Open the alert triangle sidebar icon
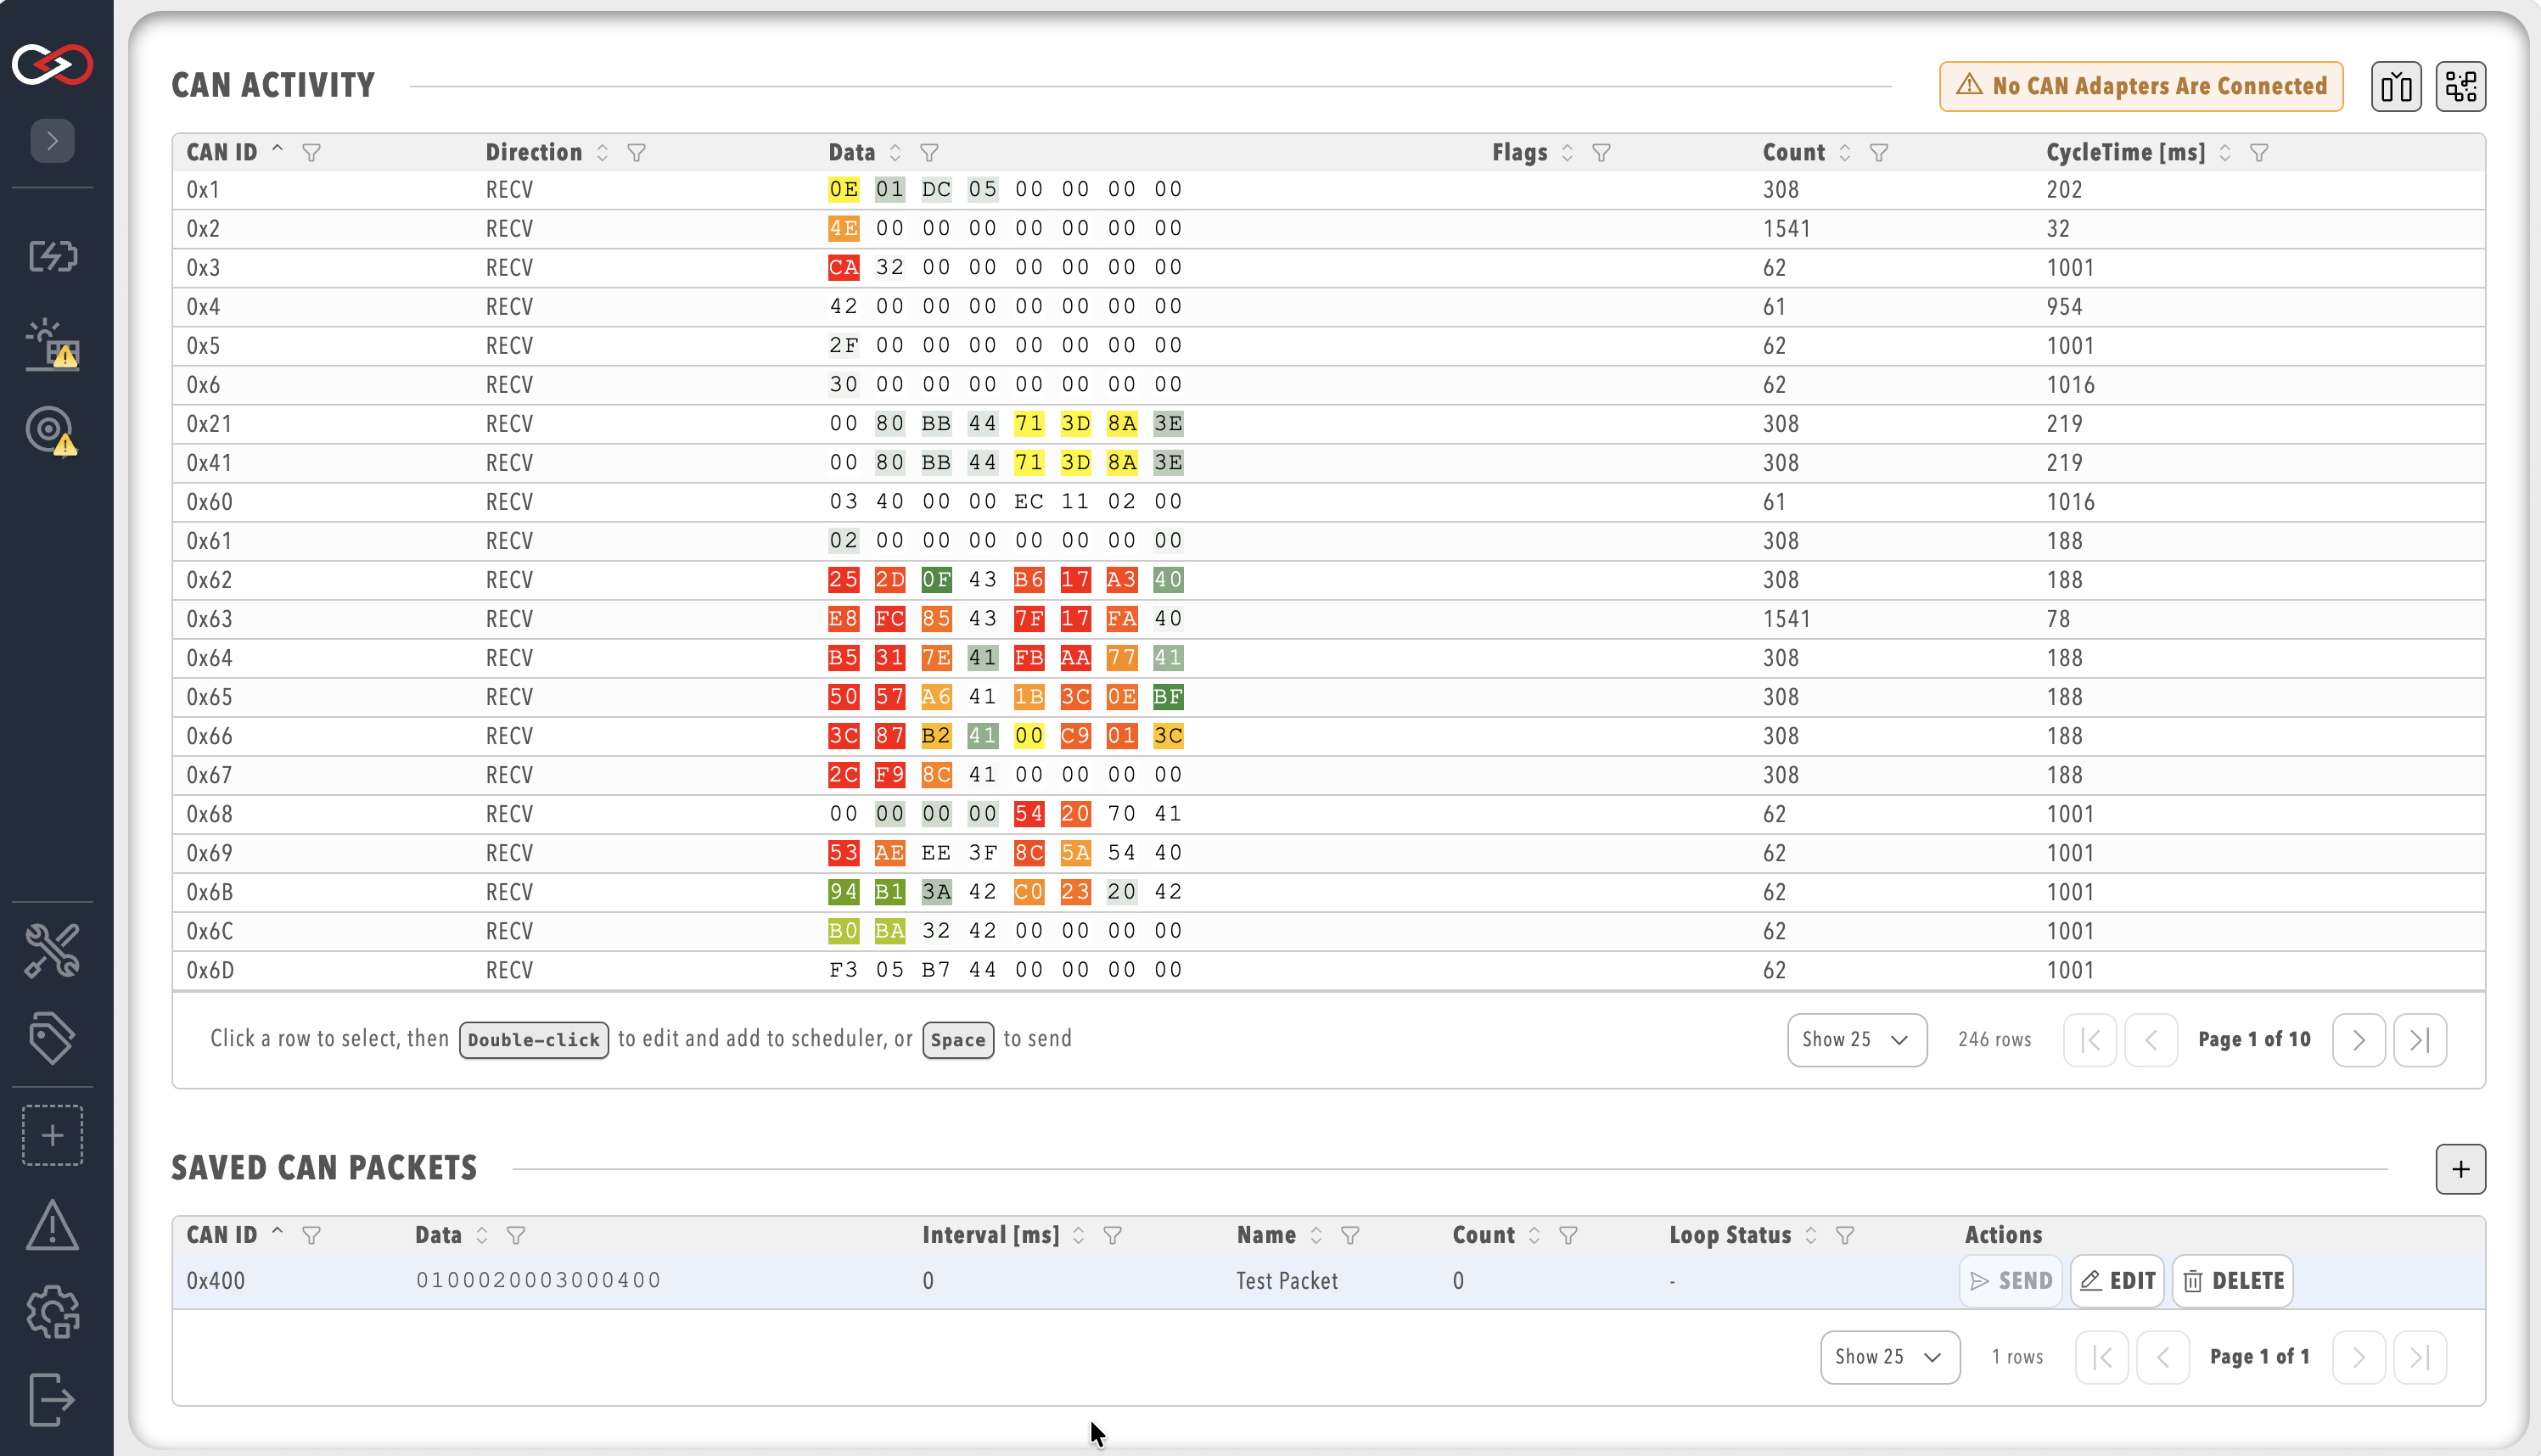 [x=52, y=1225]
